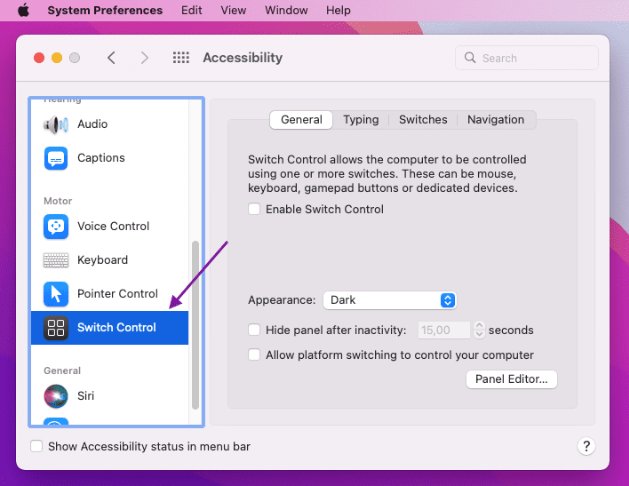This screenshot has width=629, height=486.
Task: Open Keyboard label in sidebar
Action: click(x=102, y=260)
